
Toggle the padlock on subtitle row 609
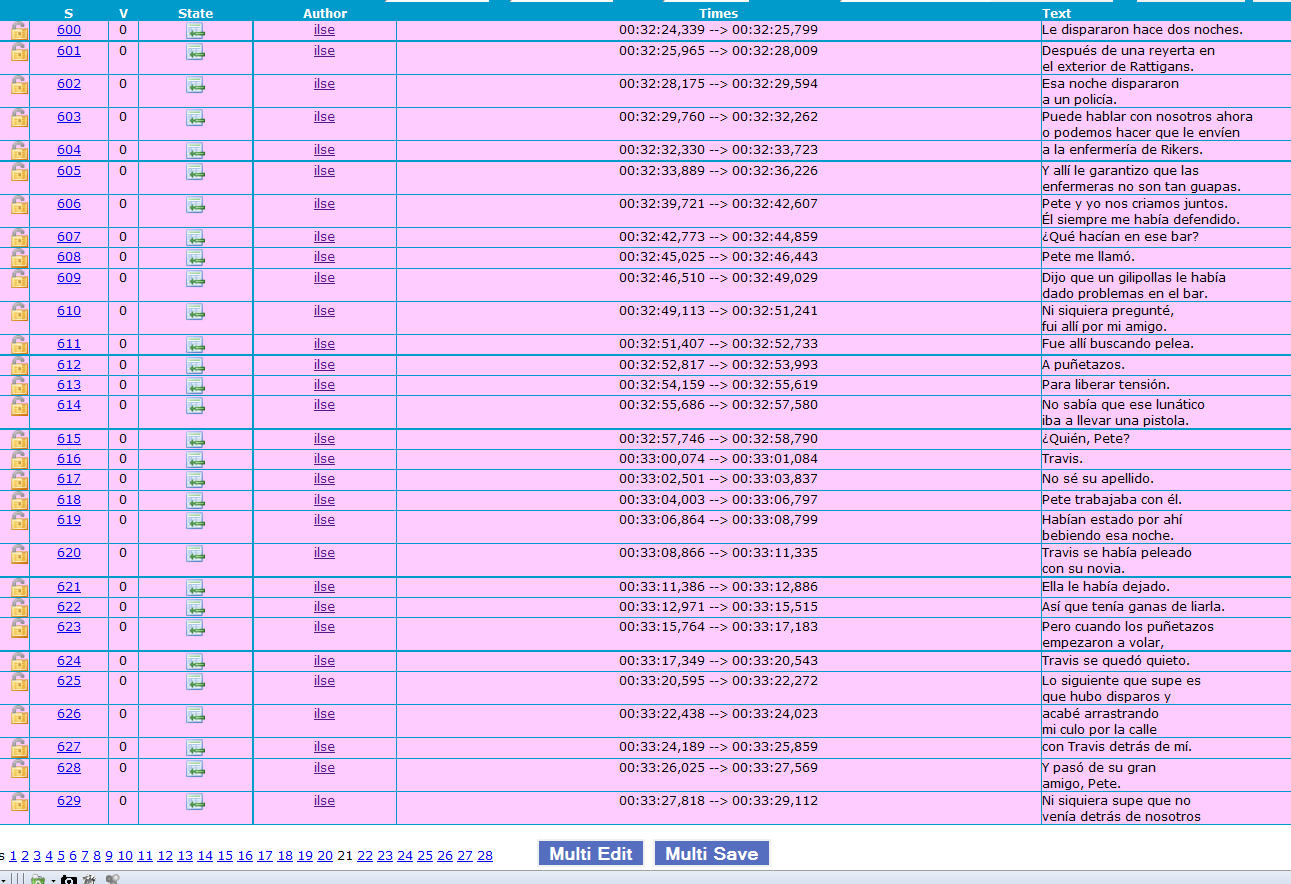[19, 279]
